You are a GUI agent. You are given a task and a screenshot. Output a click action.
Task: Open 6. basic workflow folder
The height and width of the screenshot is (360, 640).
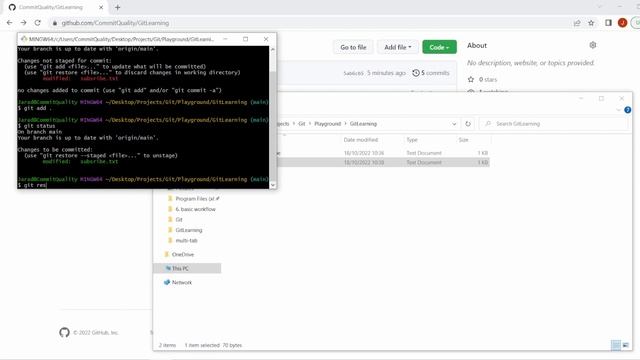coord(191,209)
